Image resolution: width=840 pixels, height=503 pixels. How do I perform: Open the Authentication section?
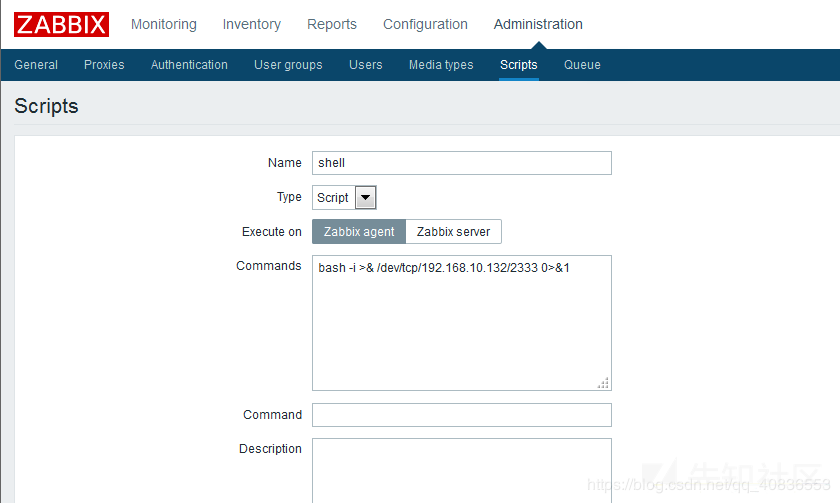click(189, 65)
